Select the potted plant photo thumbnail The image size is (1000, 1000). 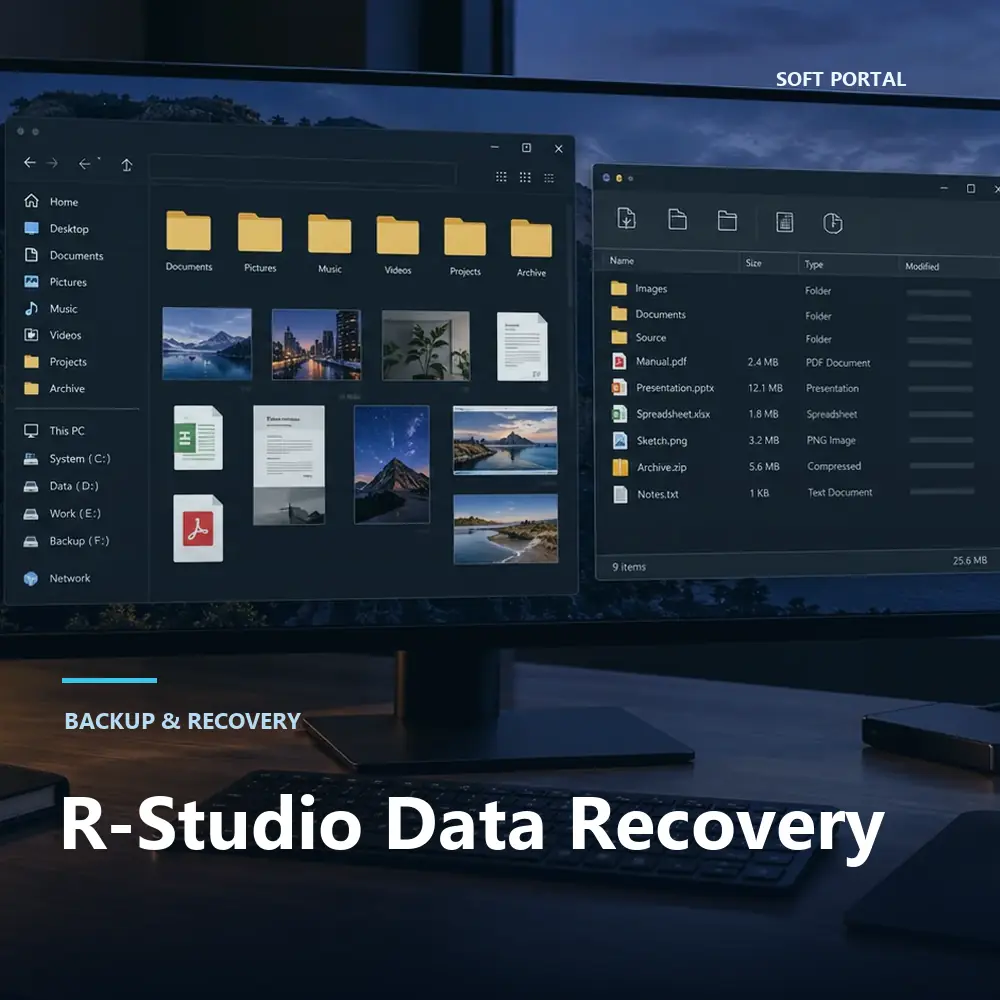pos(426,346)
